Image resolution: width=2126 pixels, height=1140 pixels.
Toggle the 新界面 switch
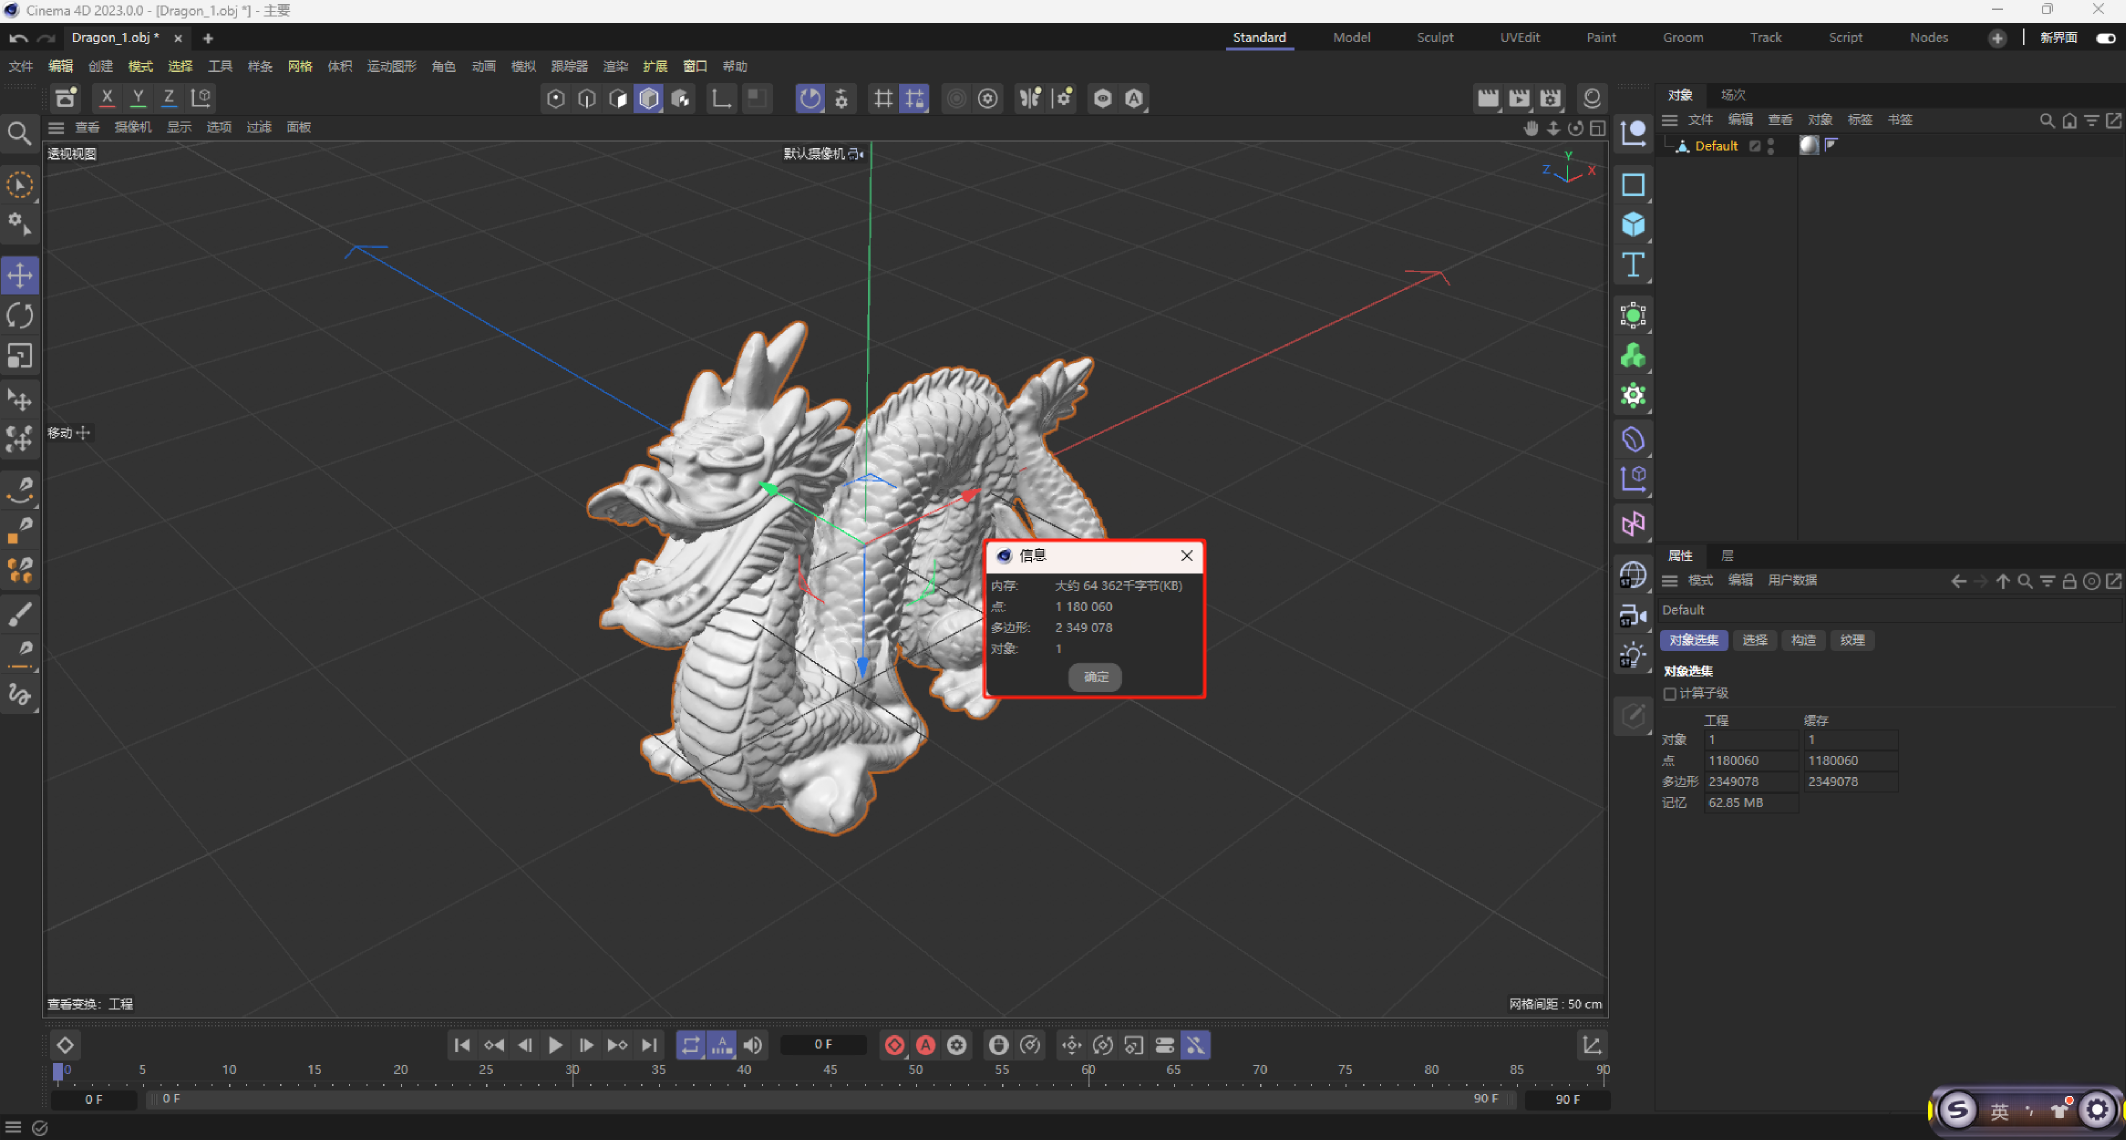click(x=2105, y=38)
